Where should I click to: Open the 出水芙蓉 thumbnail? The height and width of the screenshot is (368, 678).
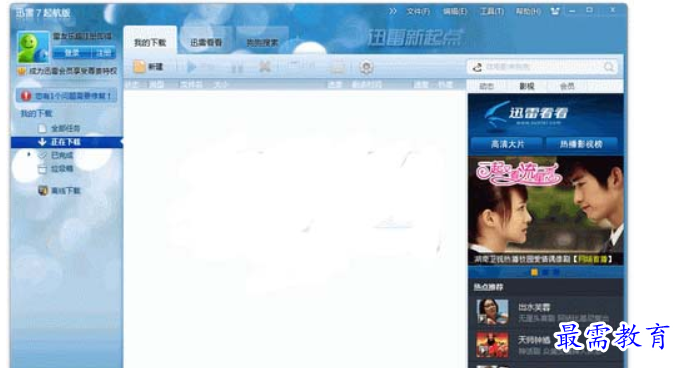pos(493,311)
